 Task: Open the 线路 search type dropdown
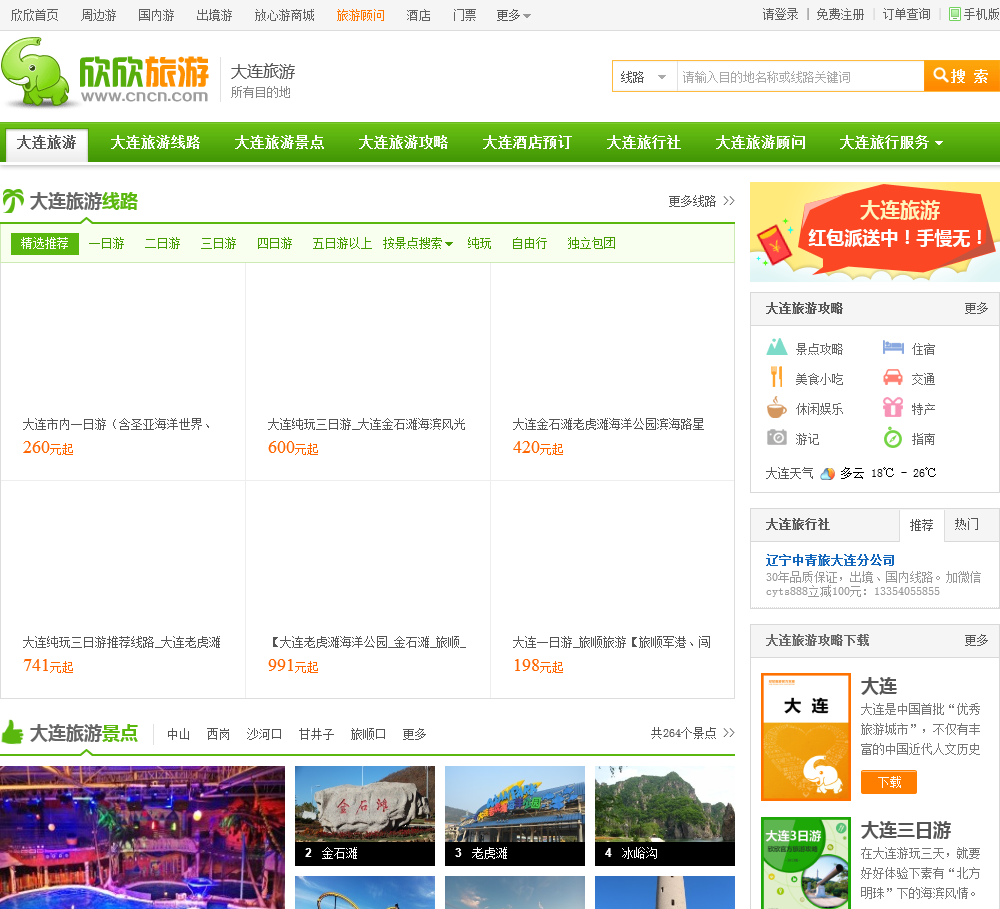644,77
